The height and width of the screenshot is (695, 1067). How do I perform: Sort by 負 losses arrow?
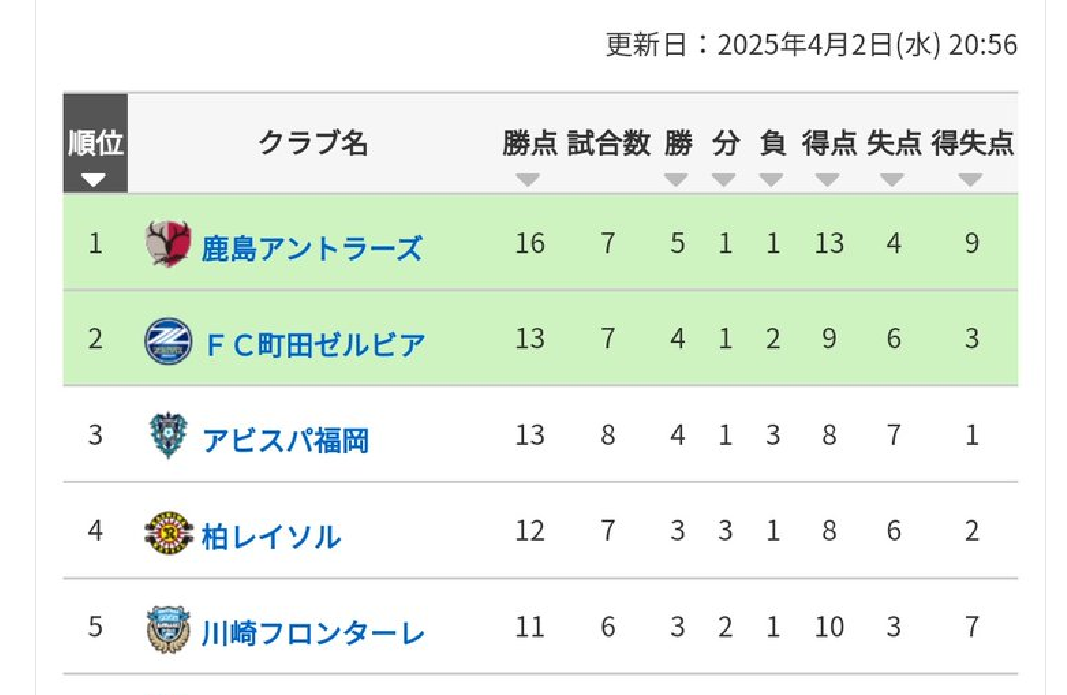(x=771, y=180)
